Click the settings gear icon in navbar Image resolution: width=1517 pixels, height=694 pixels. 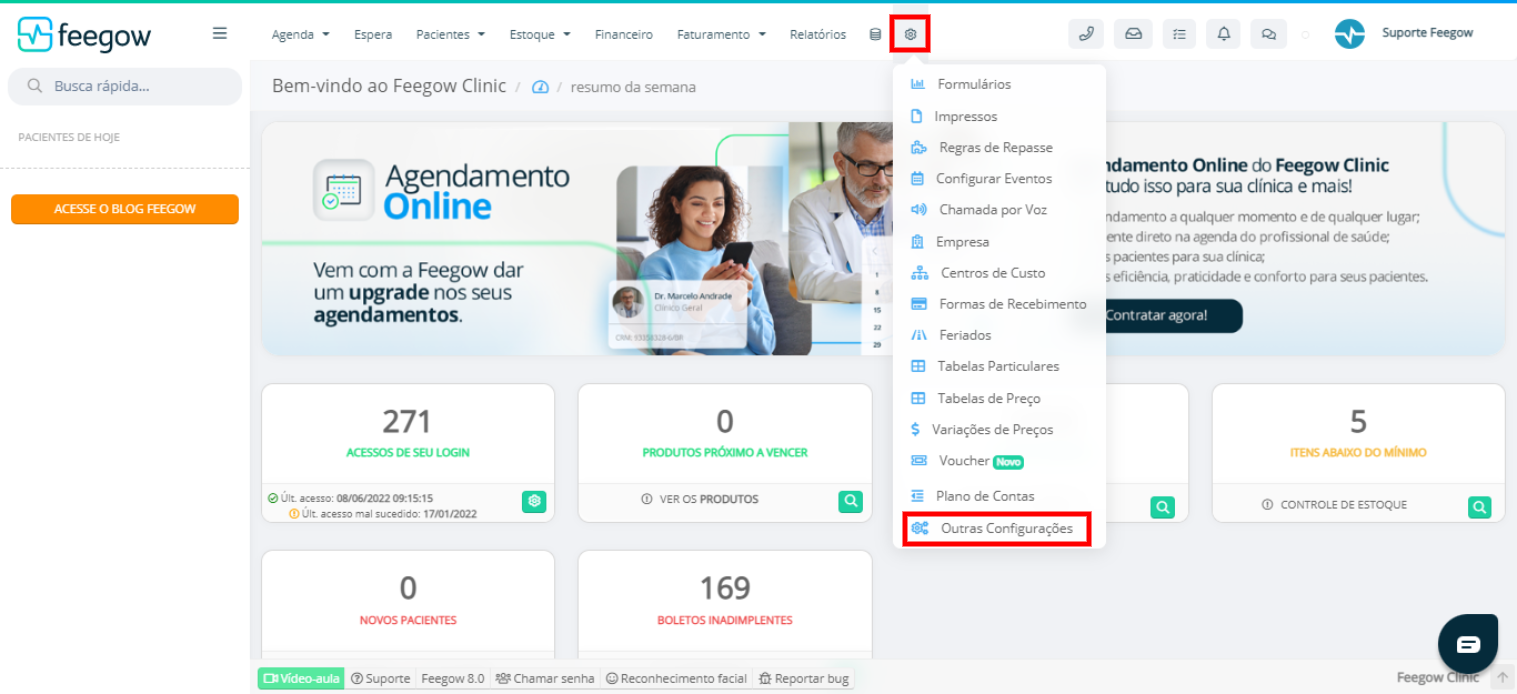click(910, 34)
